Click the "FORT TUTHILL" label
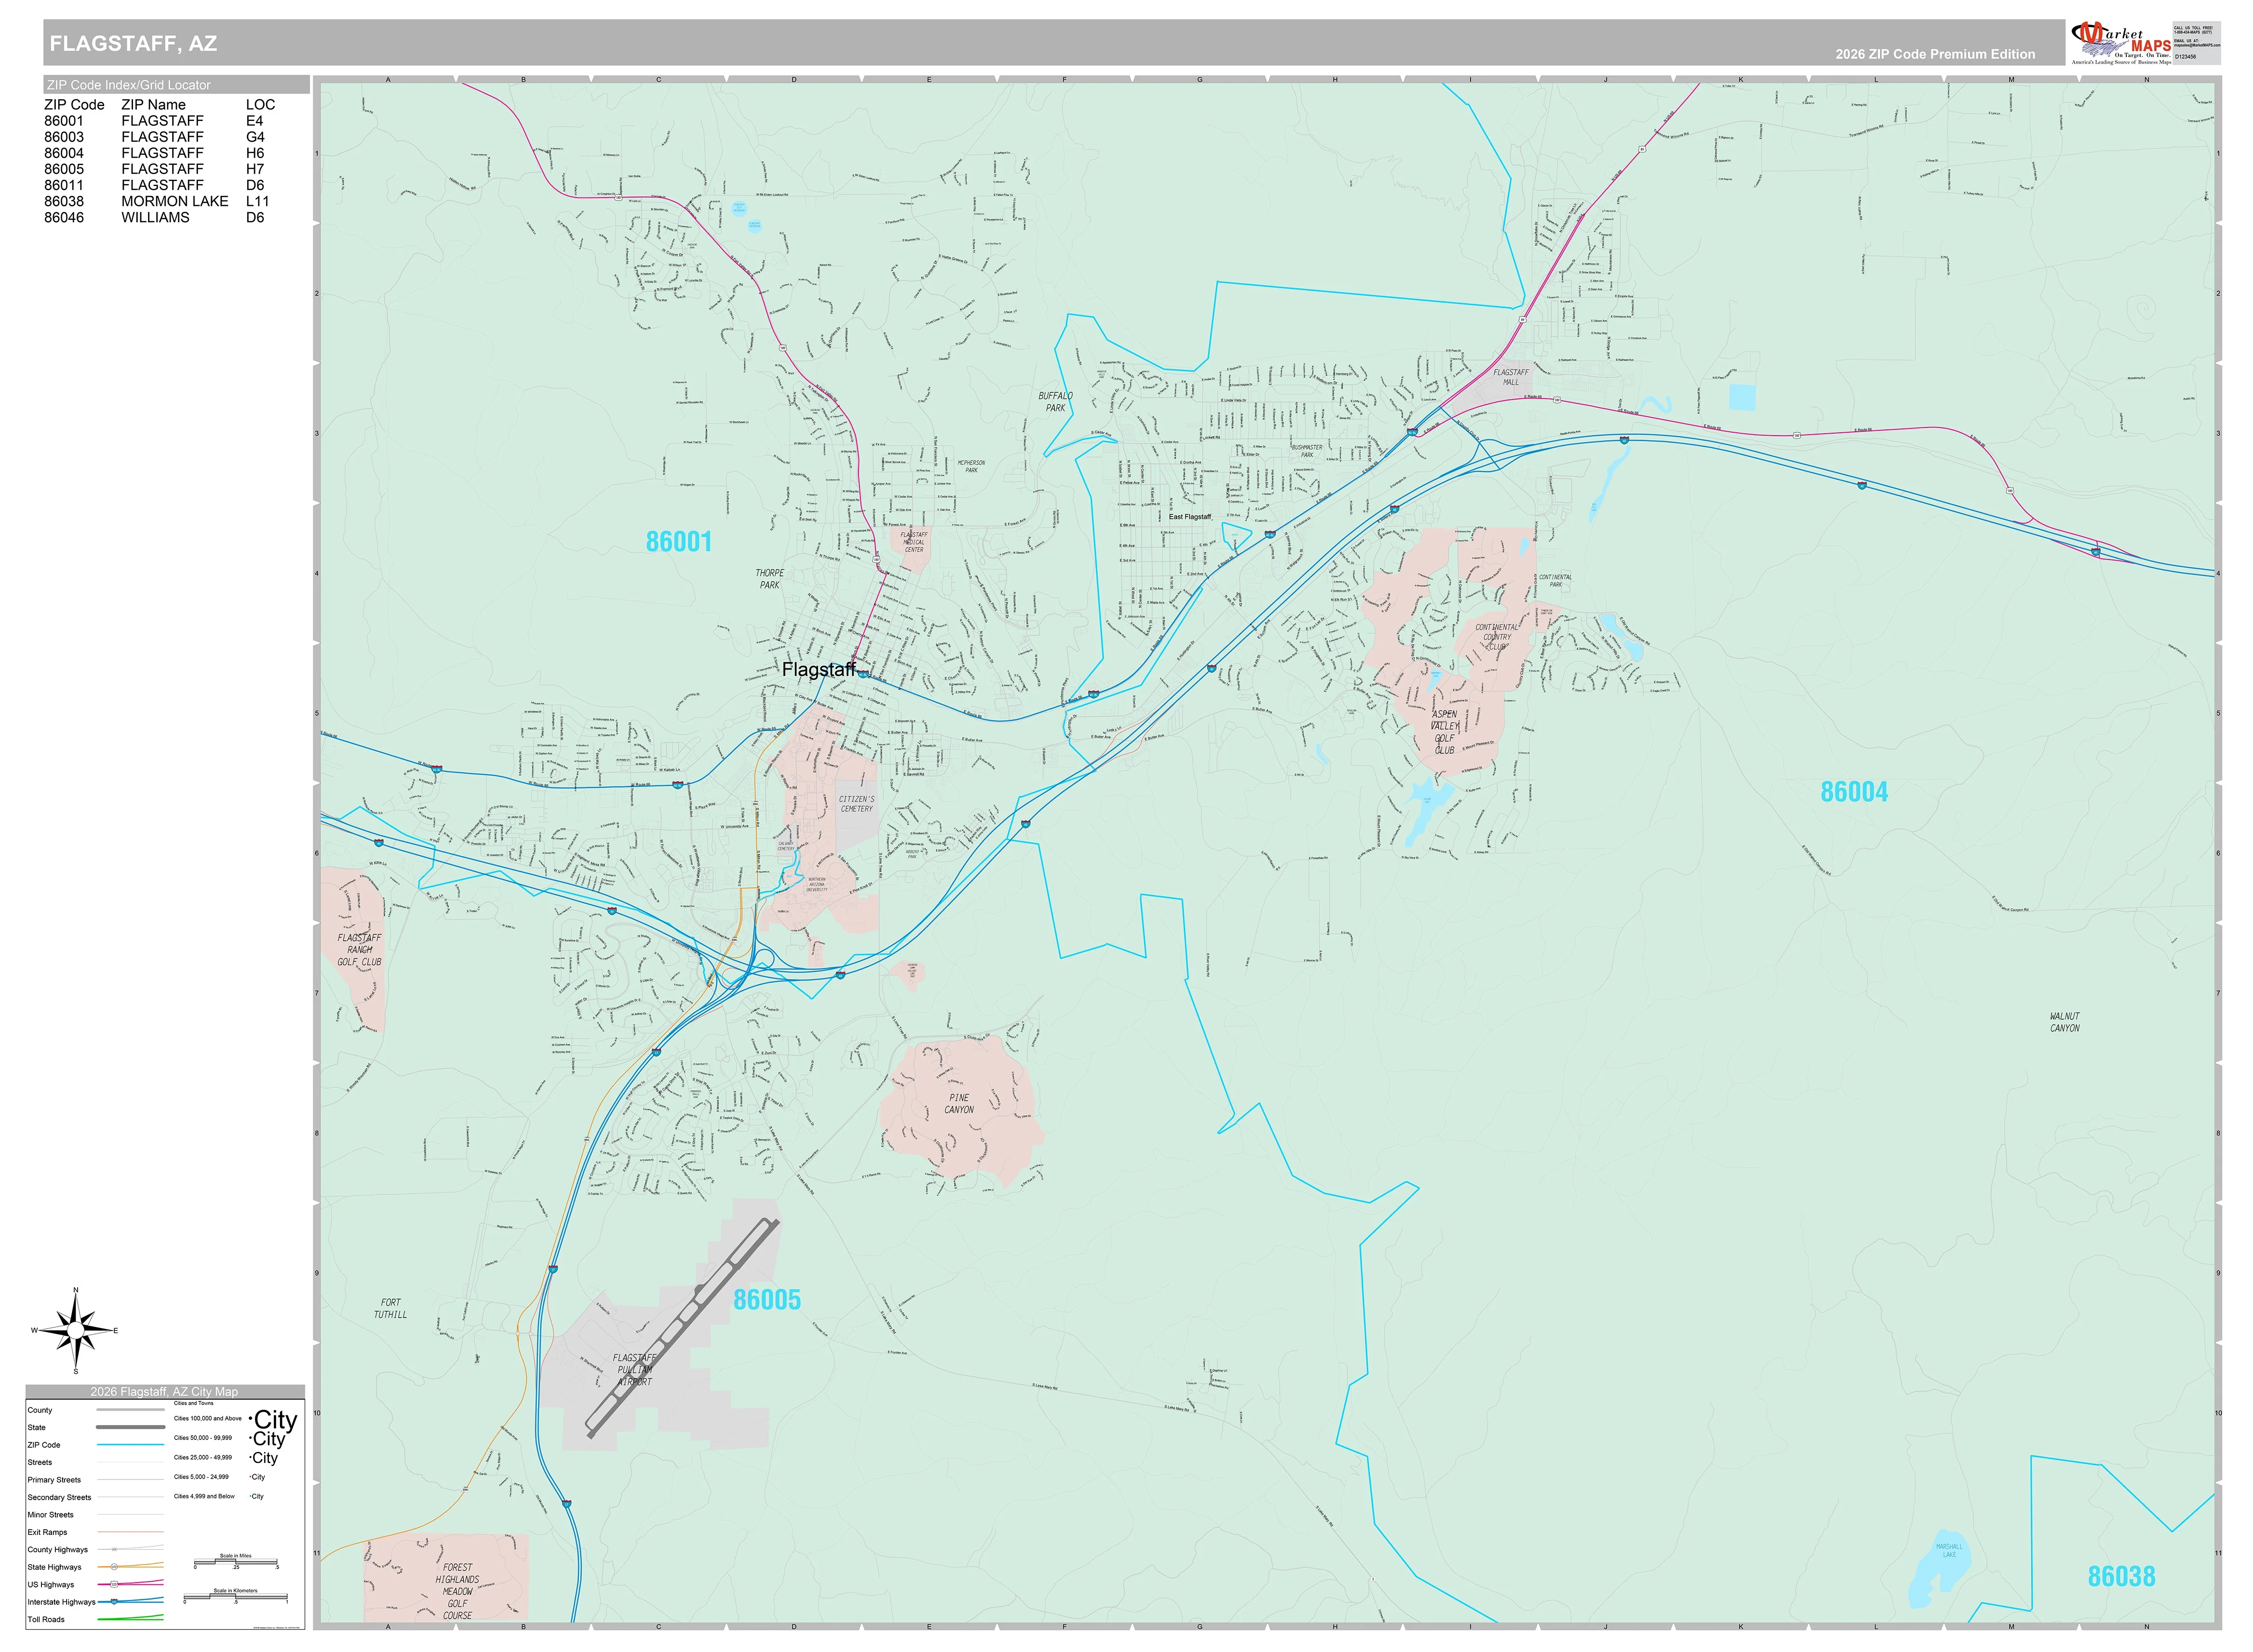Screen dimensions: 2253x1652 pos(390,1309)
